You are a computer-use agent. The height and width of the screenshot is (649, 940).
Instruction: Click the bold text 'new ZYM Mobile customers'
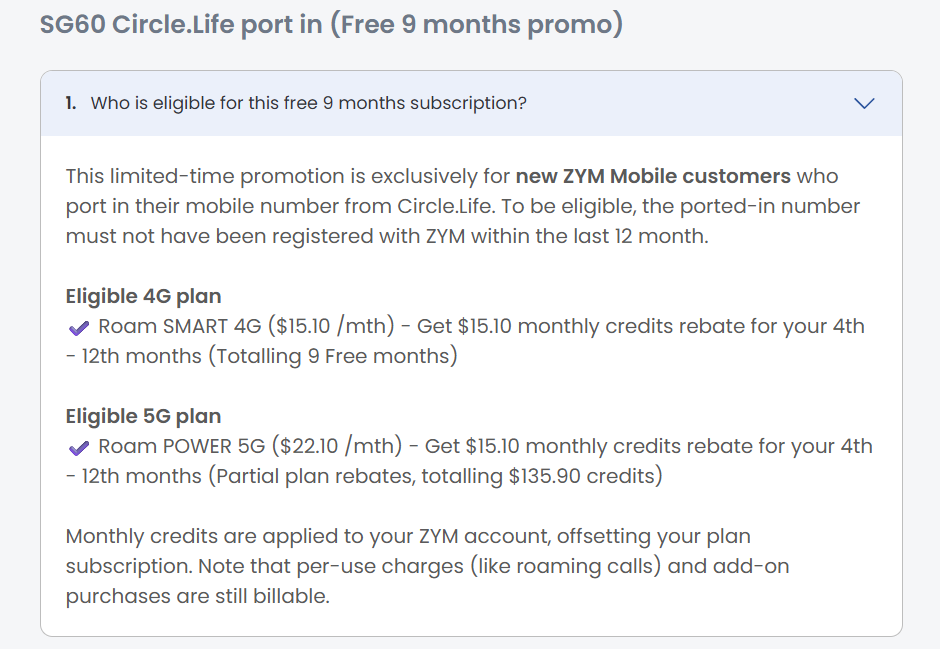pos(653,176)
